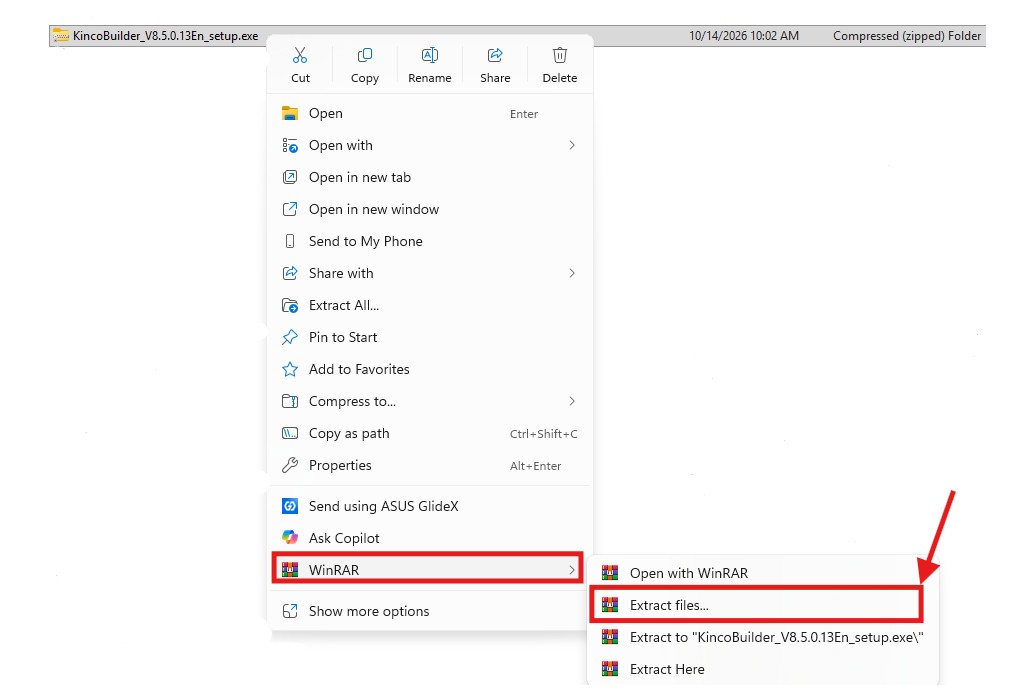1011x695 pixels.
Task: Click the Copy icon
Action: 365,55
